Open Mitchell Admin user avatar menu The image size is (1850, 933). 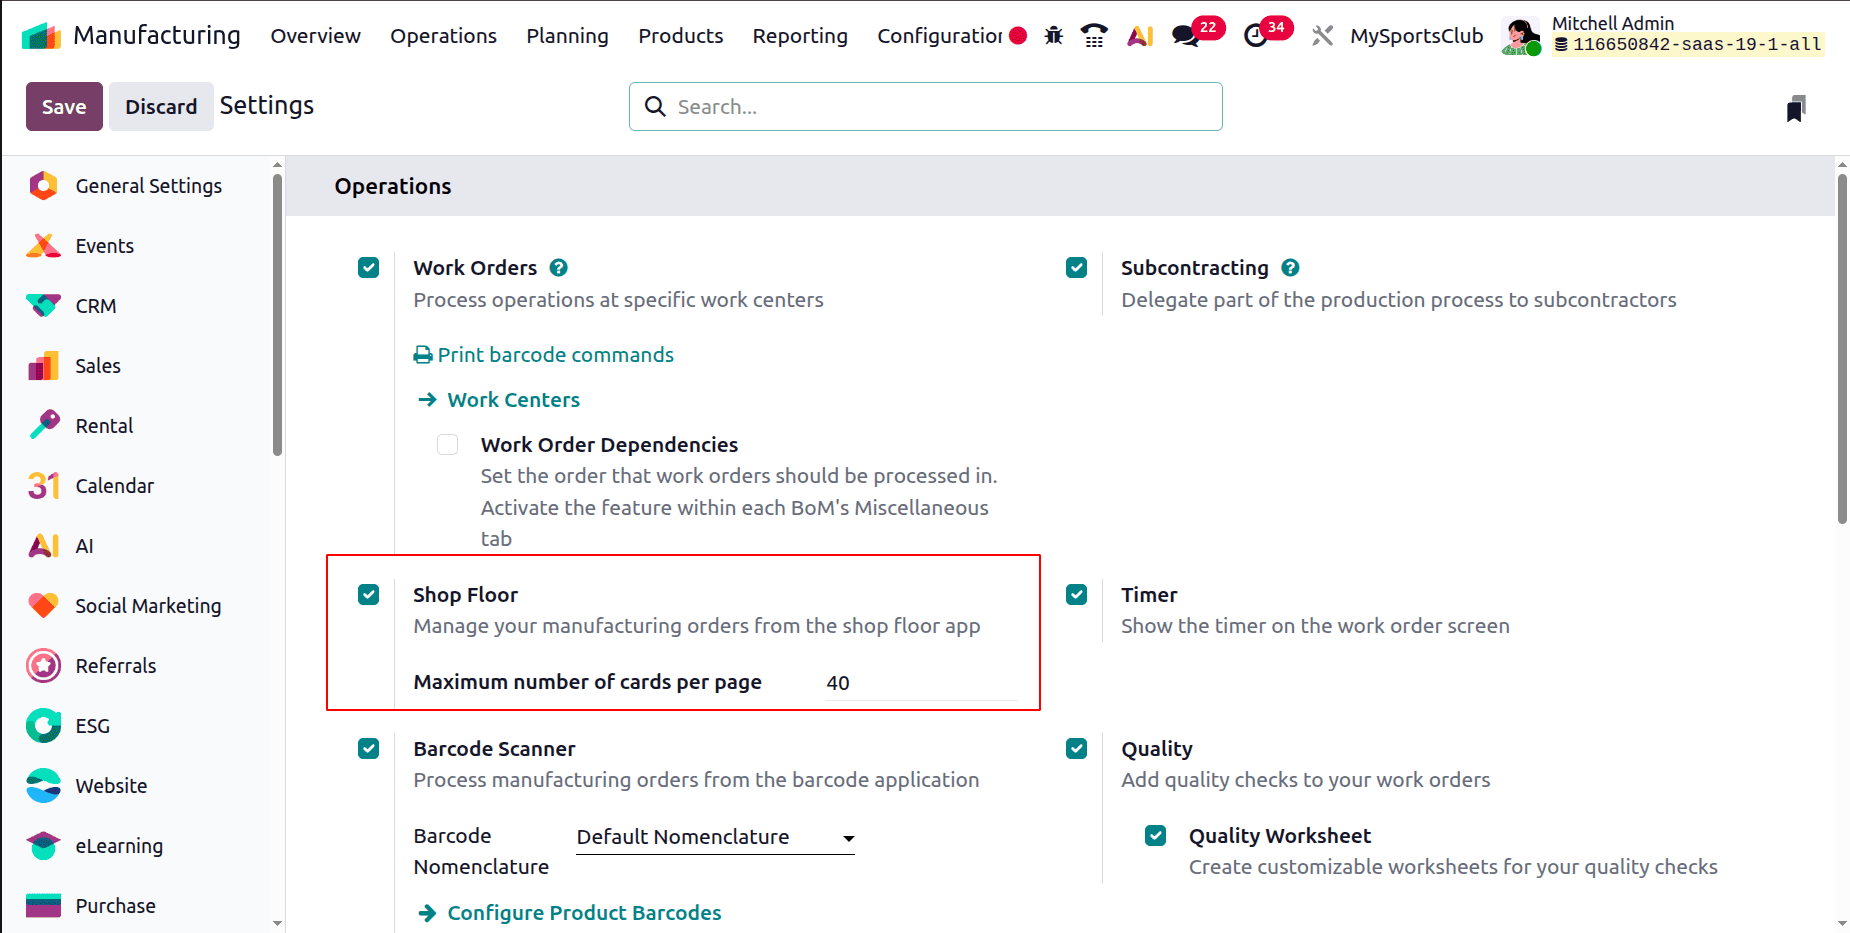1520,36
